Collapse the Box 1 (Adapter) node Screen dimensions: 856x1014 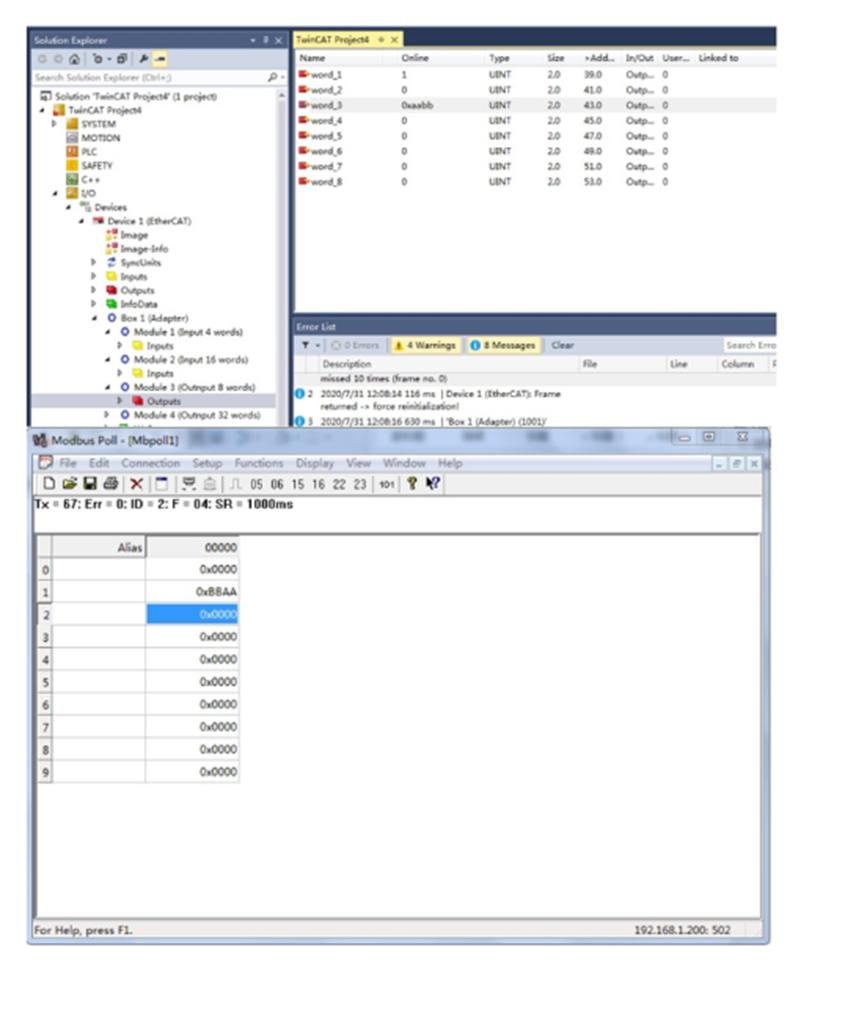coord(94,318)
